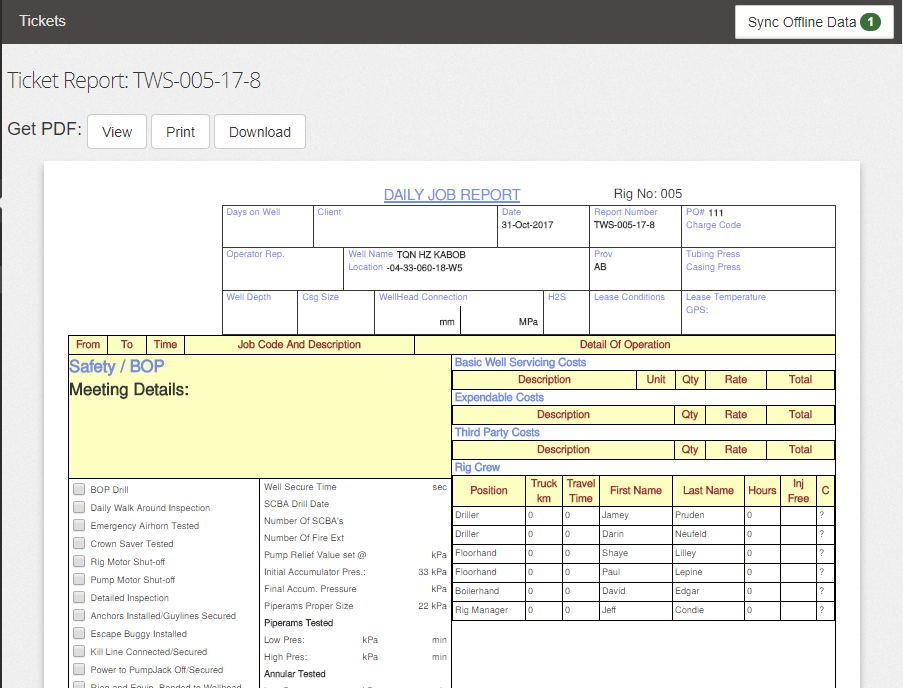
Task: Click the Lease Temperature label
Action: click(x=726, y=297)
